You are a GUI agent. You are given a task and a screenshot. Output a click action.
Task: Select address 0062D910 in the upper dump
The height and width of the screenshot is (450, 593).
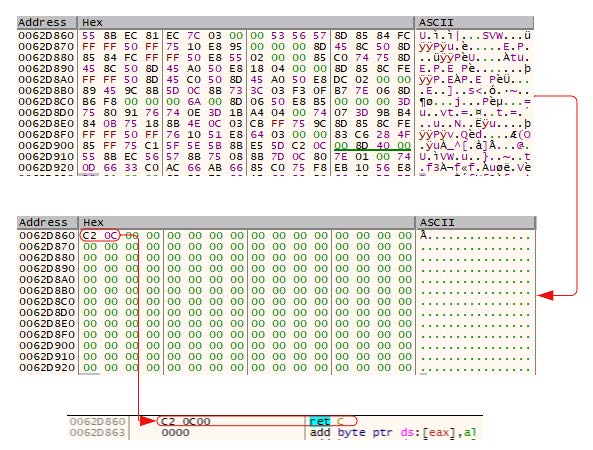[x=46, y=157]
